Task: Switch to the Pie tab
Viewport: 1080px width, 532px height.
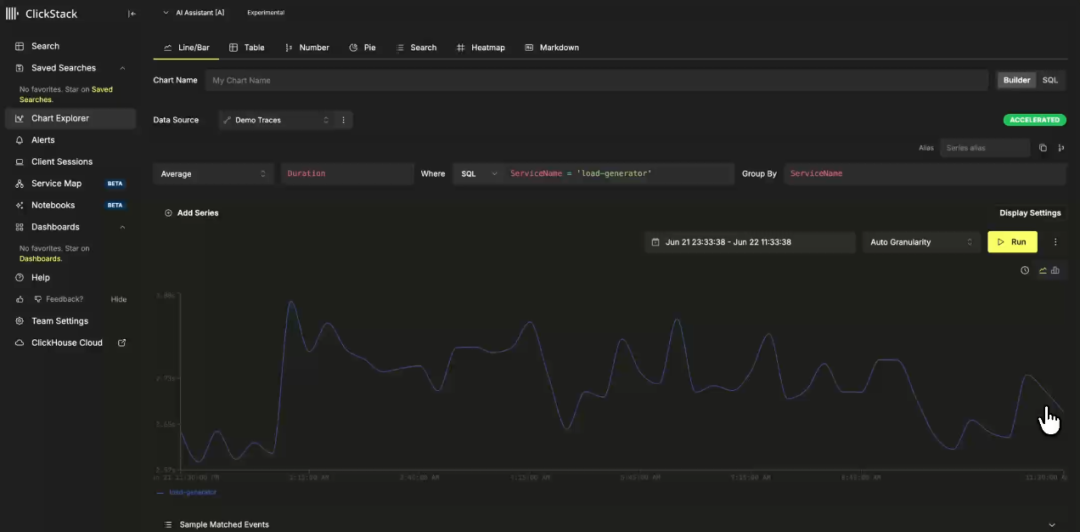Action: click(363, 48)
